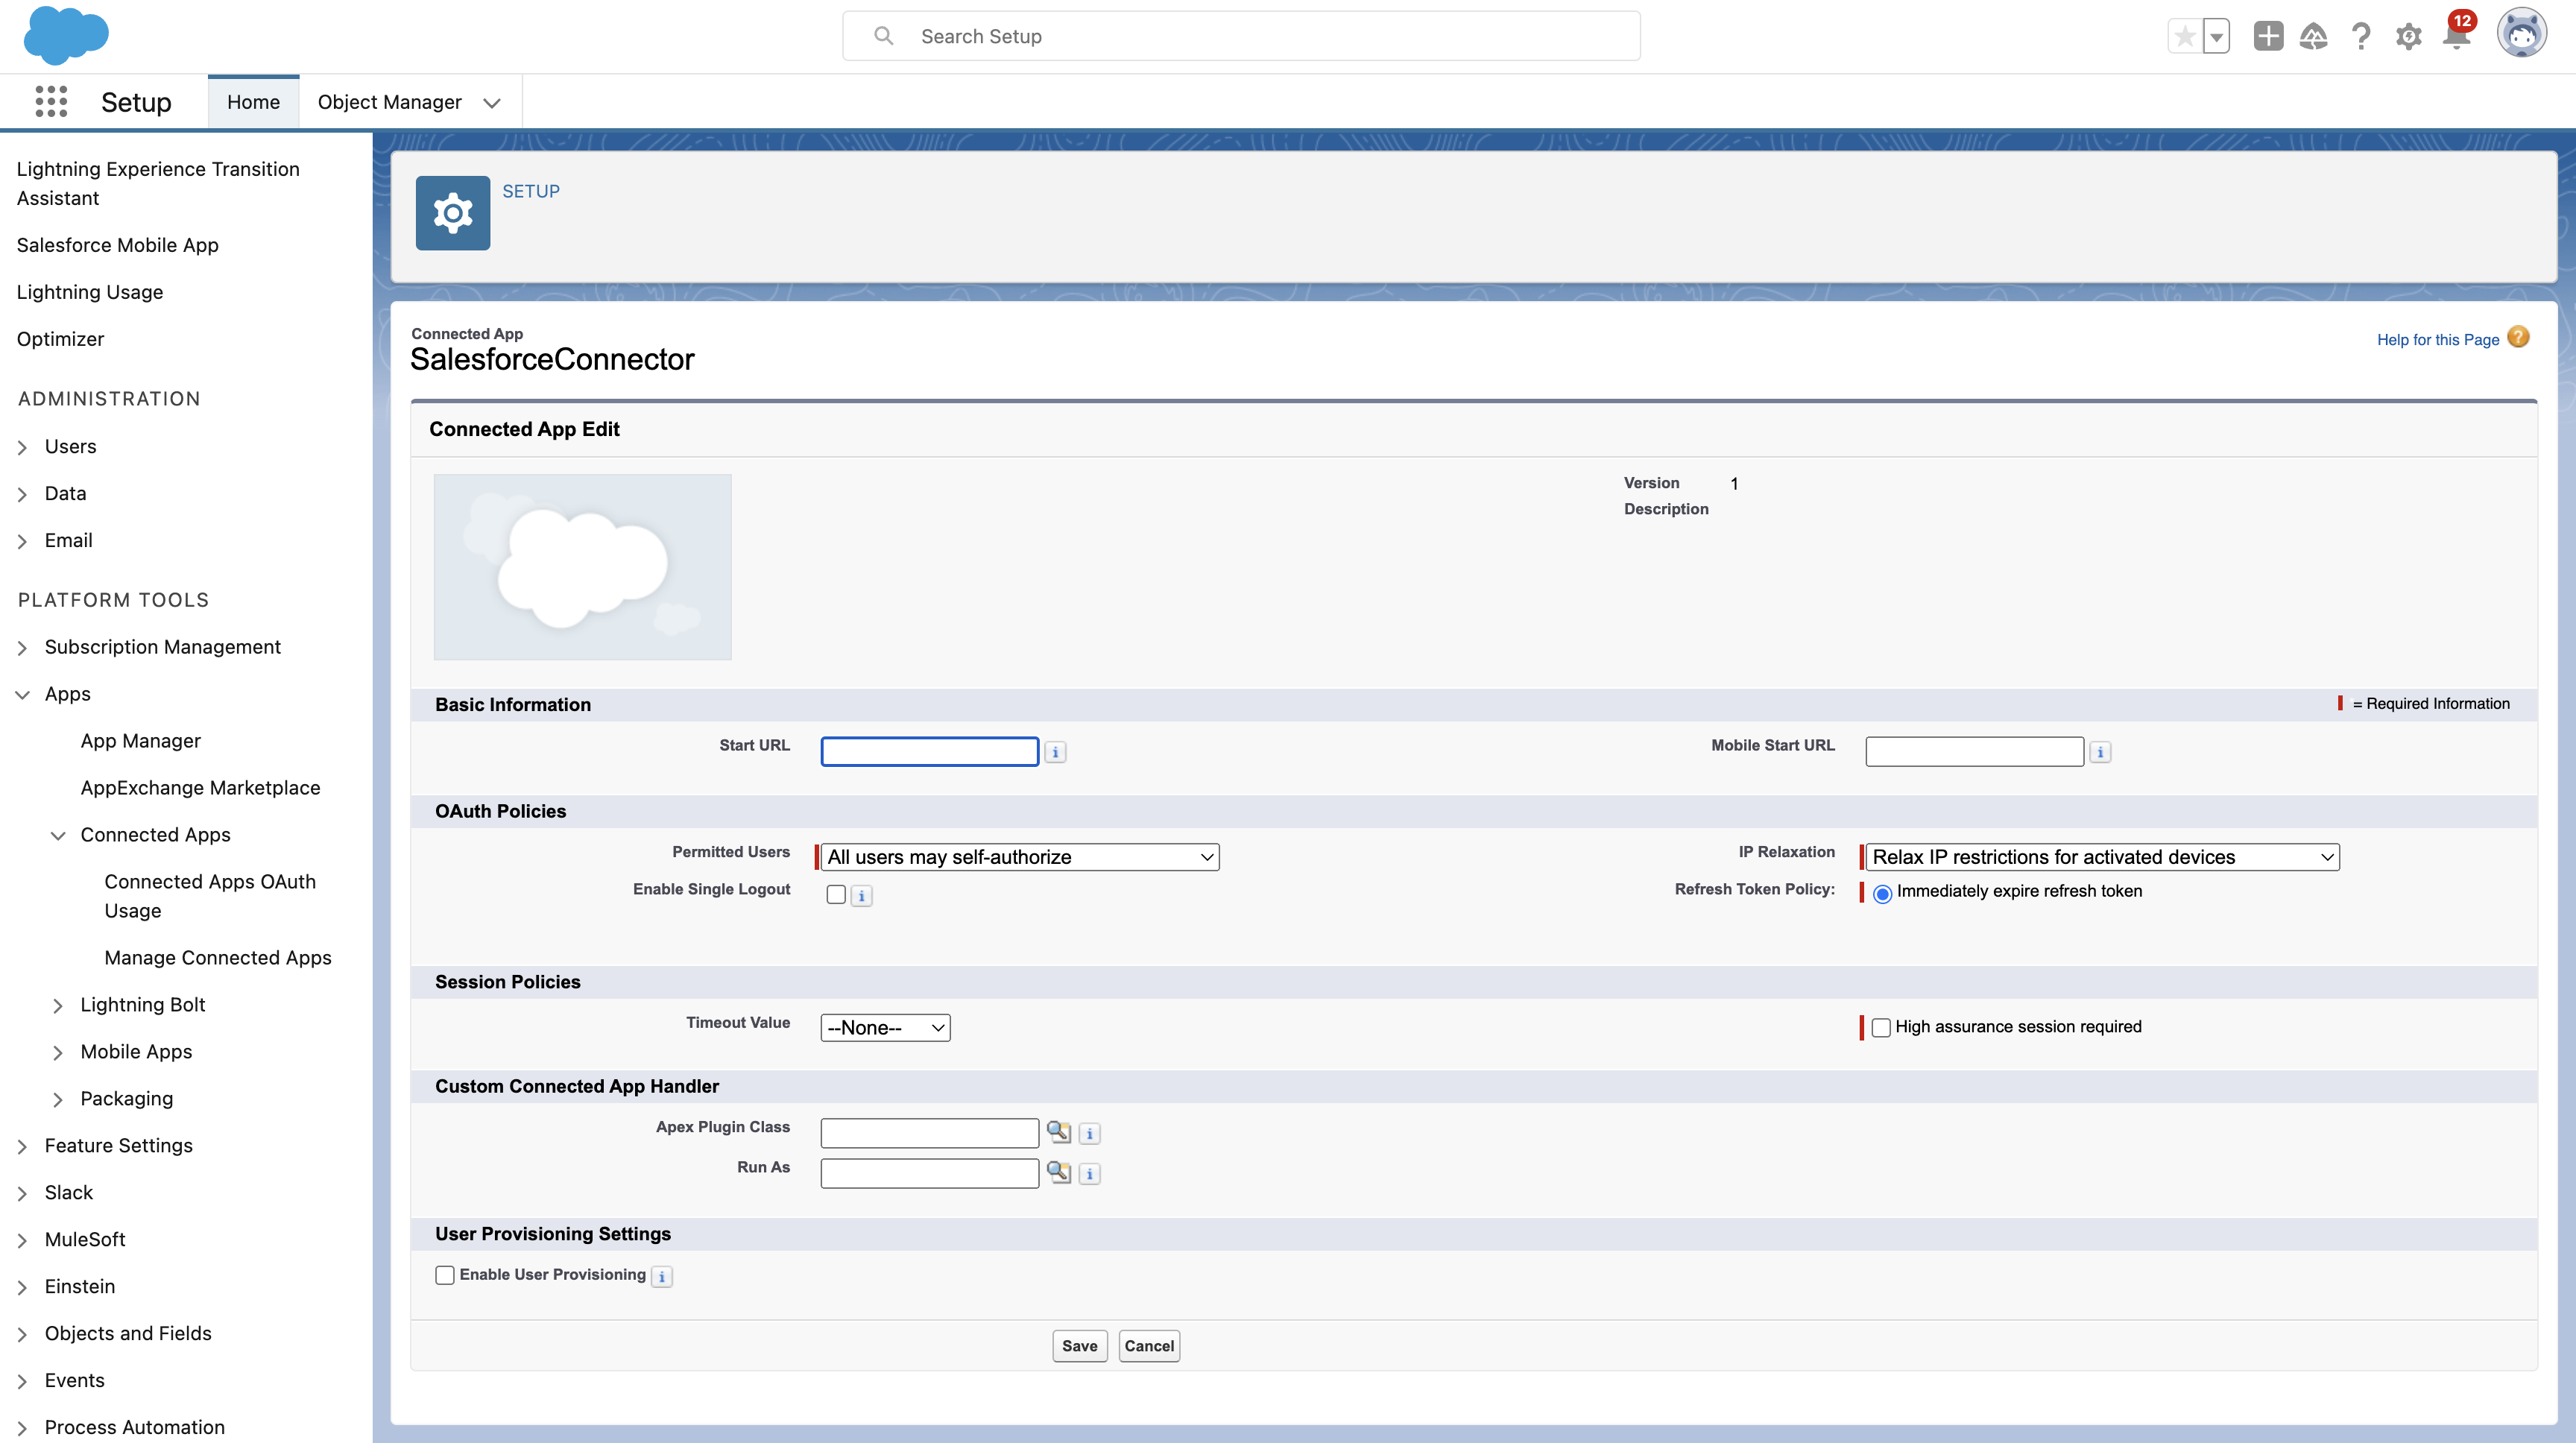Click the Run As lookup icon
The height and width of the screenshot is (1443, 2576).
[x=1058, y=1172]
